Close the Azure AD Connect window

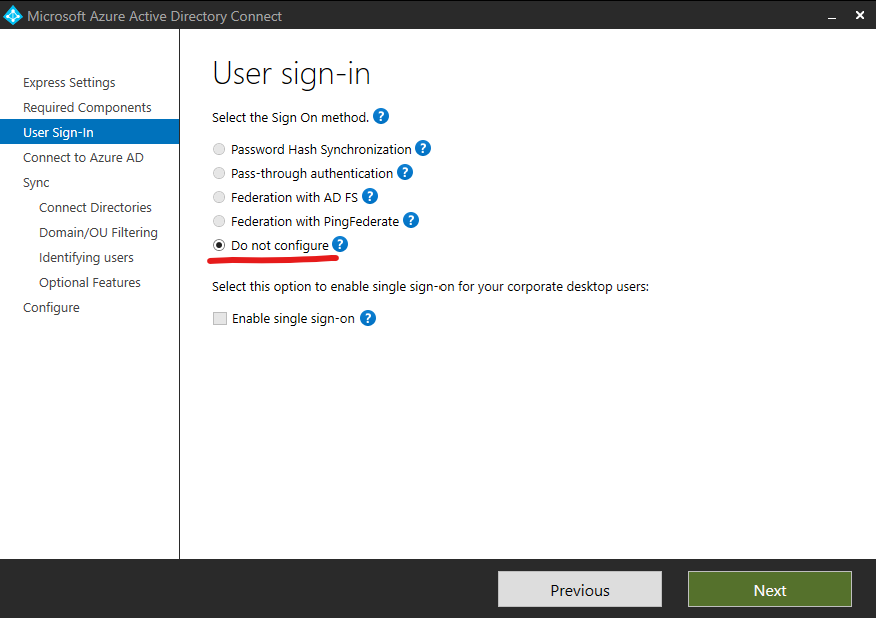[860, 15]
